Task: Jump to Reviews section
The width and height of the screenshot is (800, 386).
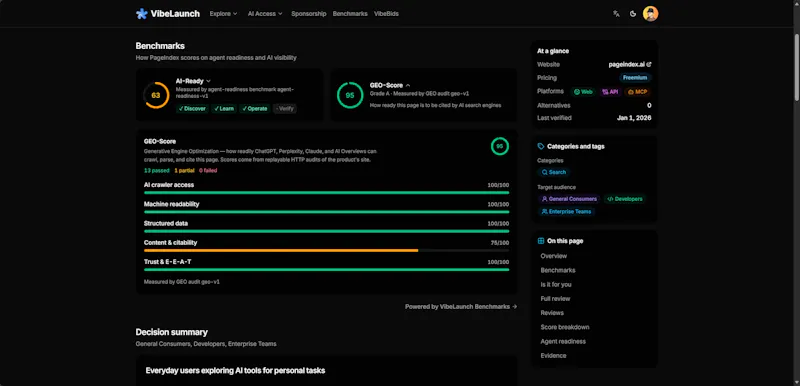Action: 552,313
